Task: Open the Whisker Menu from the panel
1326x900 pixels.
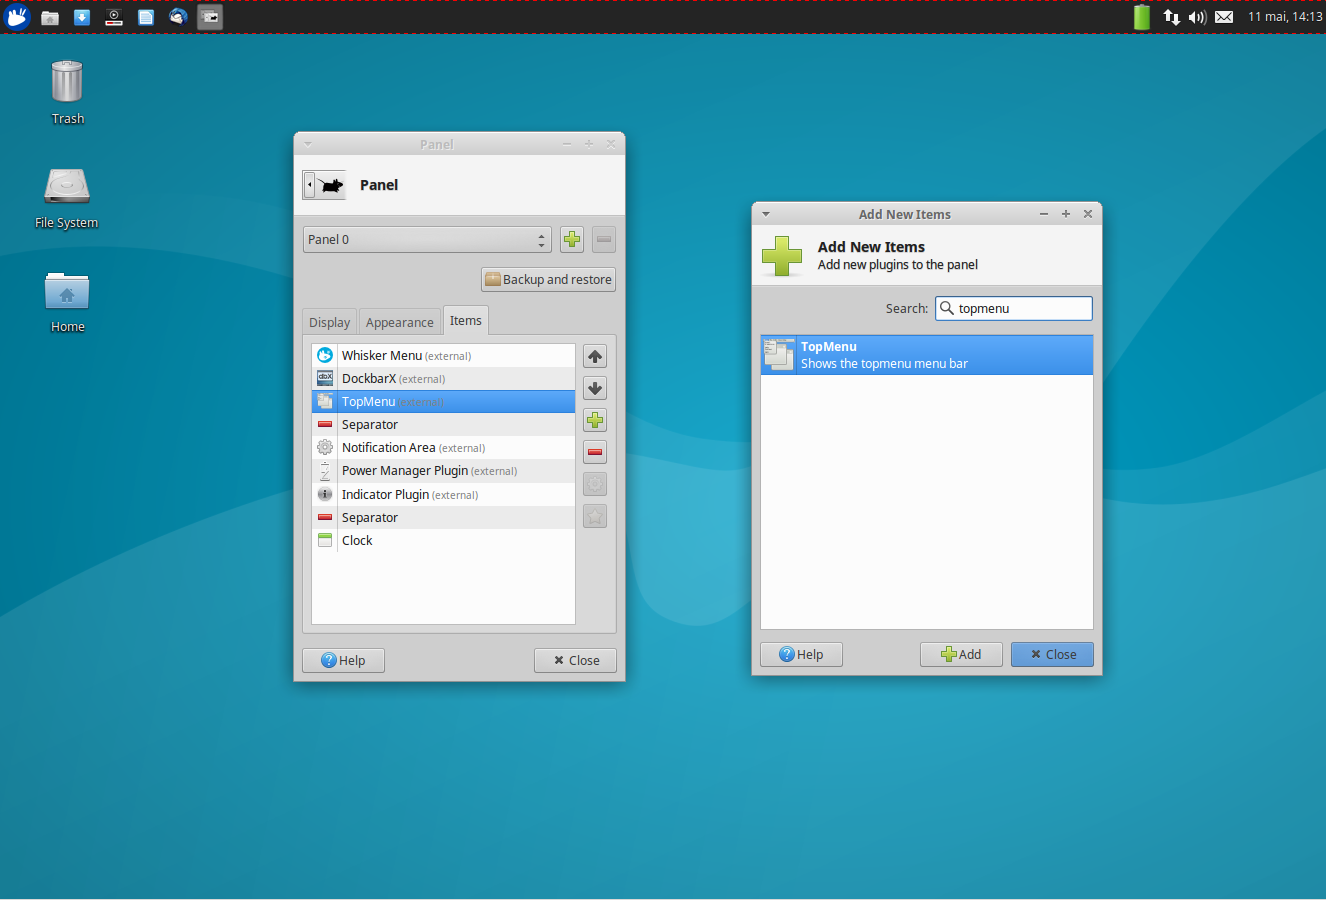Action: (17, 16)
